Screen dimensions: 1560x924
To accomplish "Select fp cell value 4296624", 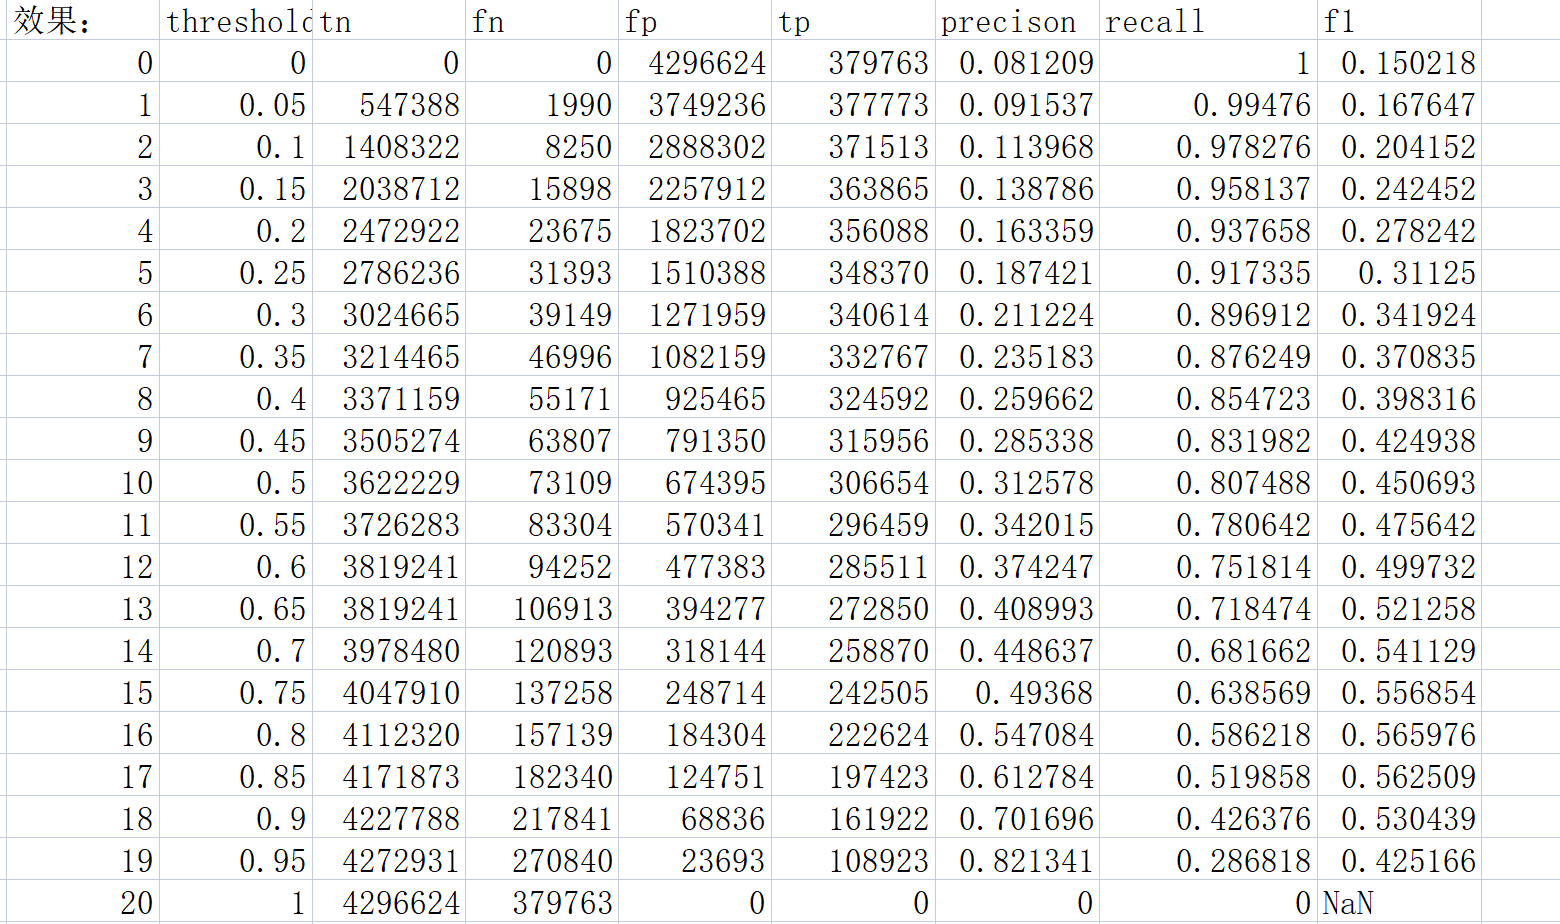I will click(695, 62).
